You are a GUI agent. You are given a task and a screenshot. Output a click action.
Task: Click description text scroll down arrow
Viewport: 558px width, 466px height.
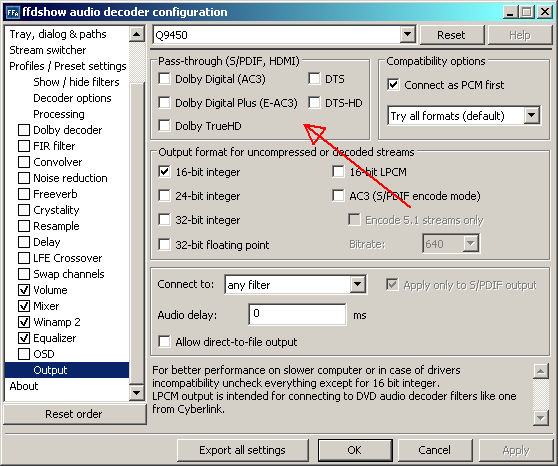(x=541, y=418)
